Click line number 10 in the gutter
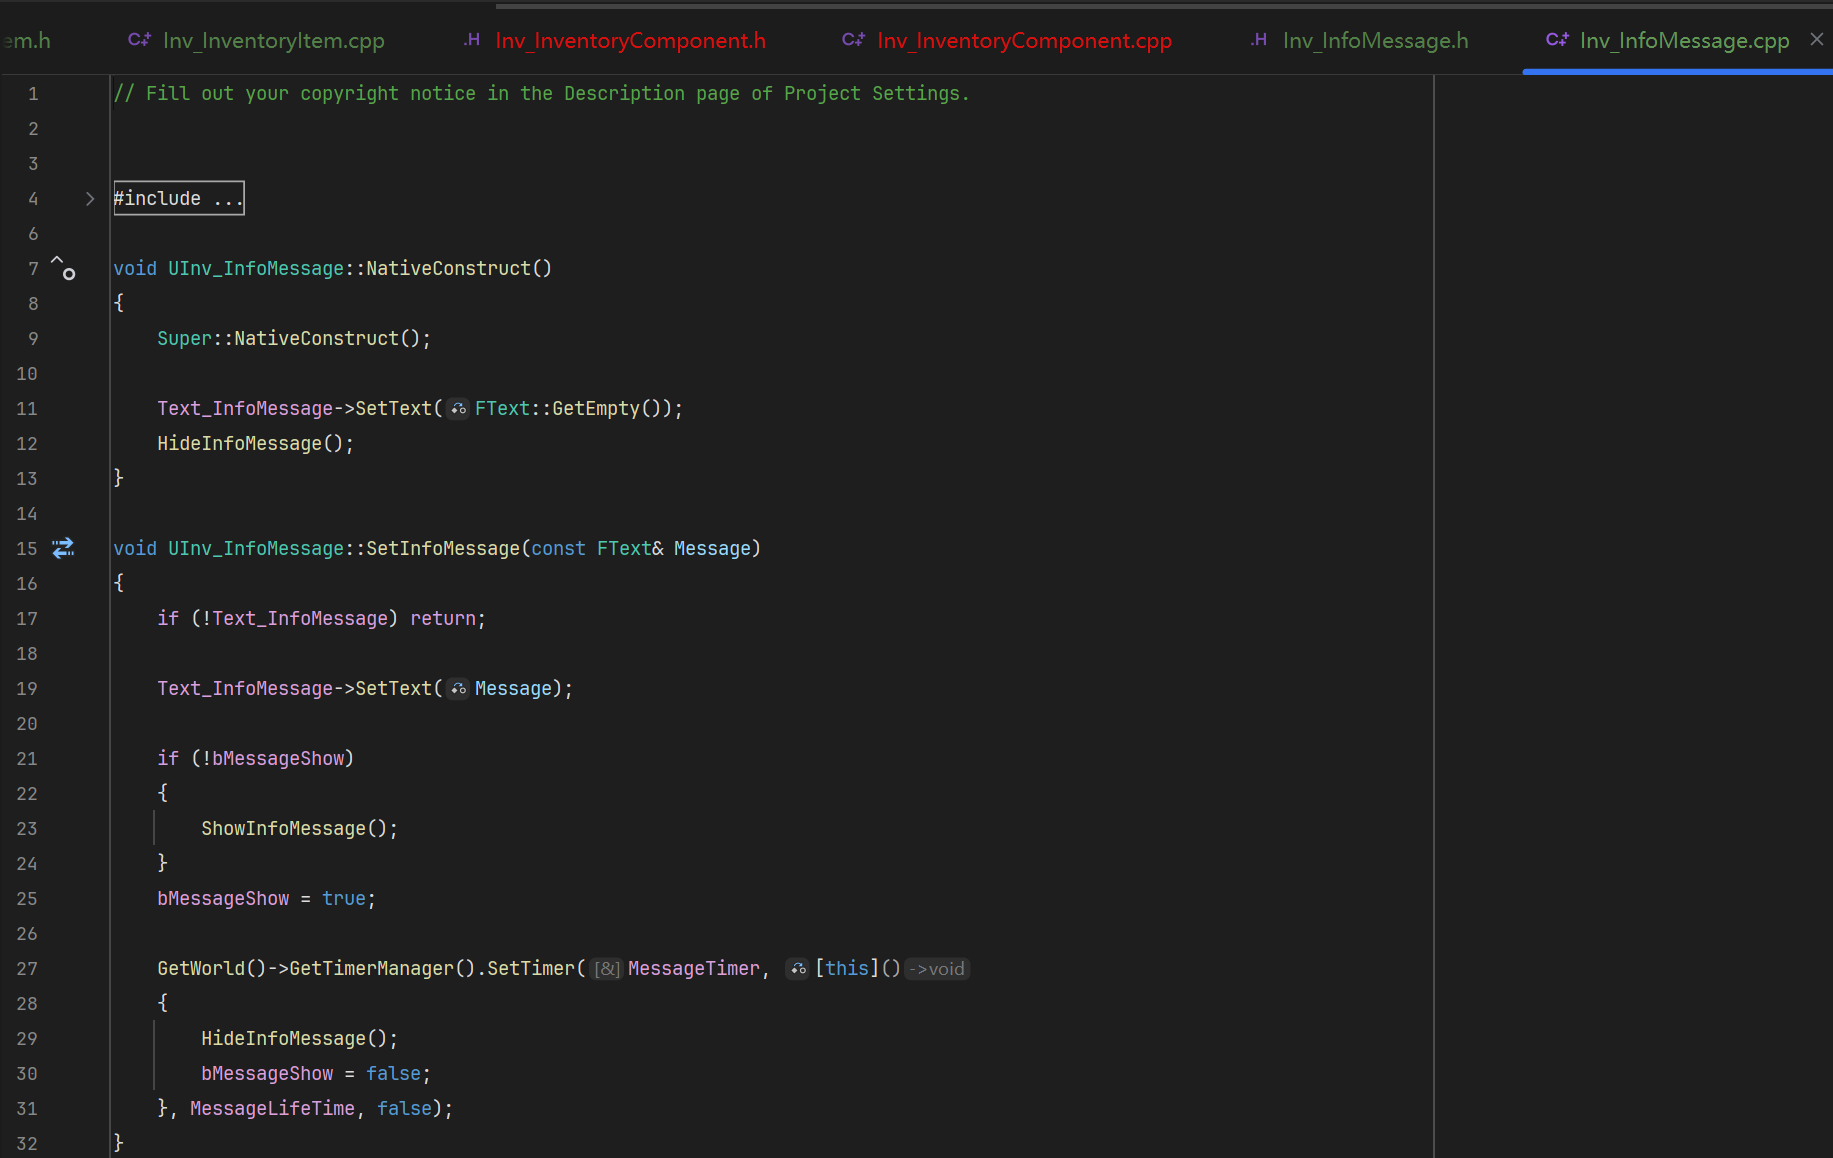Viewport: 1833px width, 1158px height. pyautogui.click(x=27, y=373)
